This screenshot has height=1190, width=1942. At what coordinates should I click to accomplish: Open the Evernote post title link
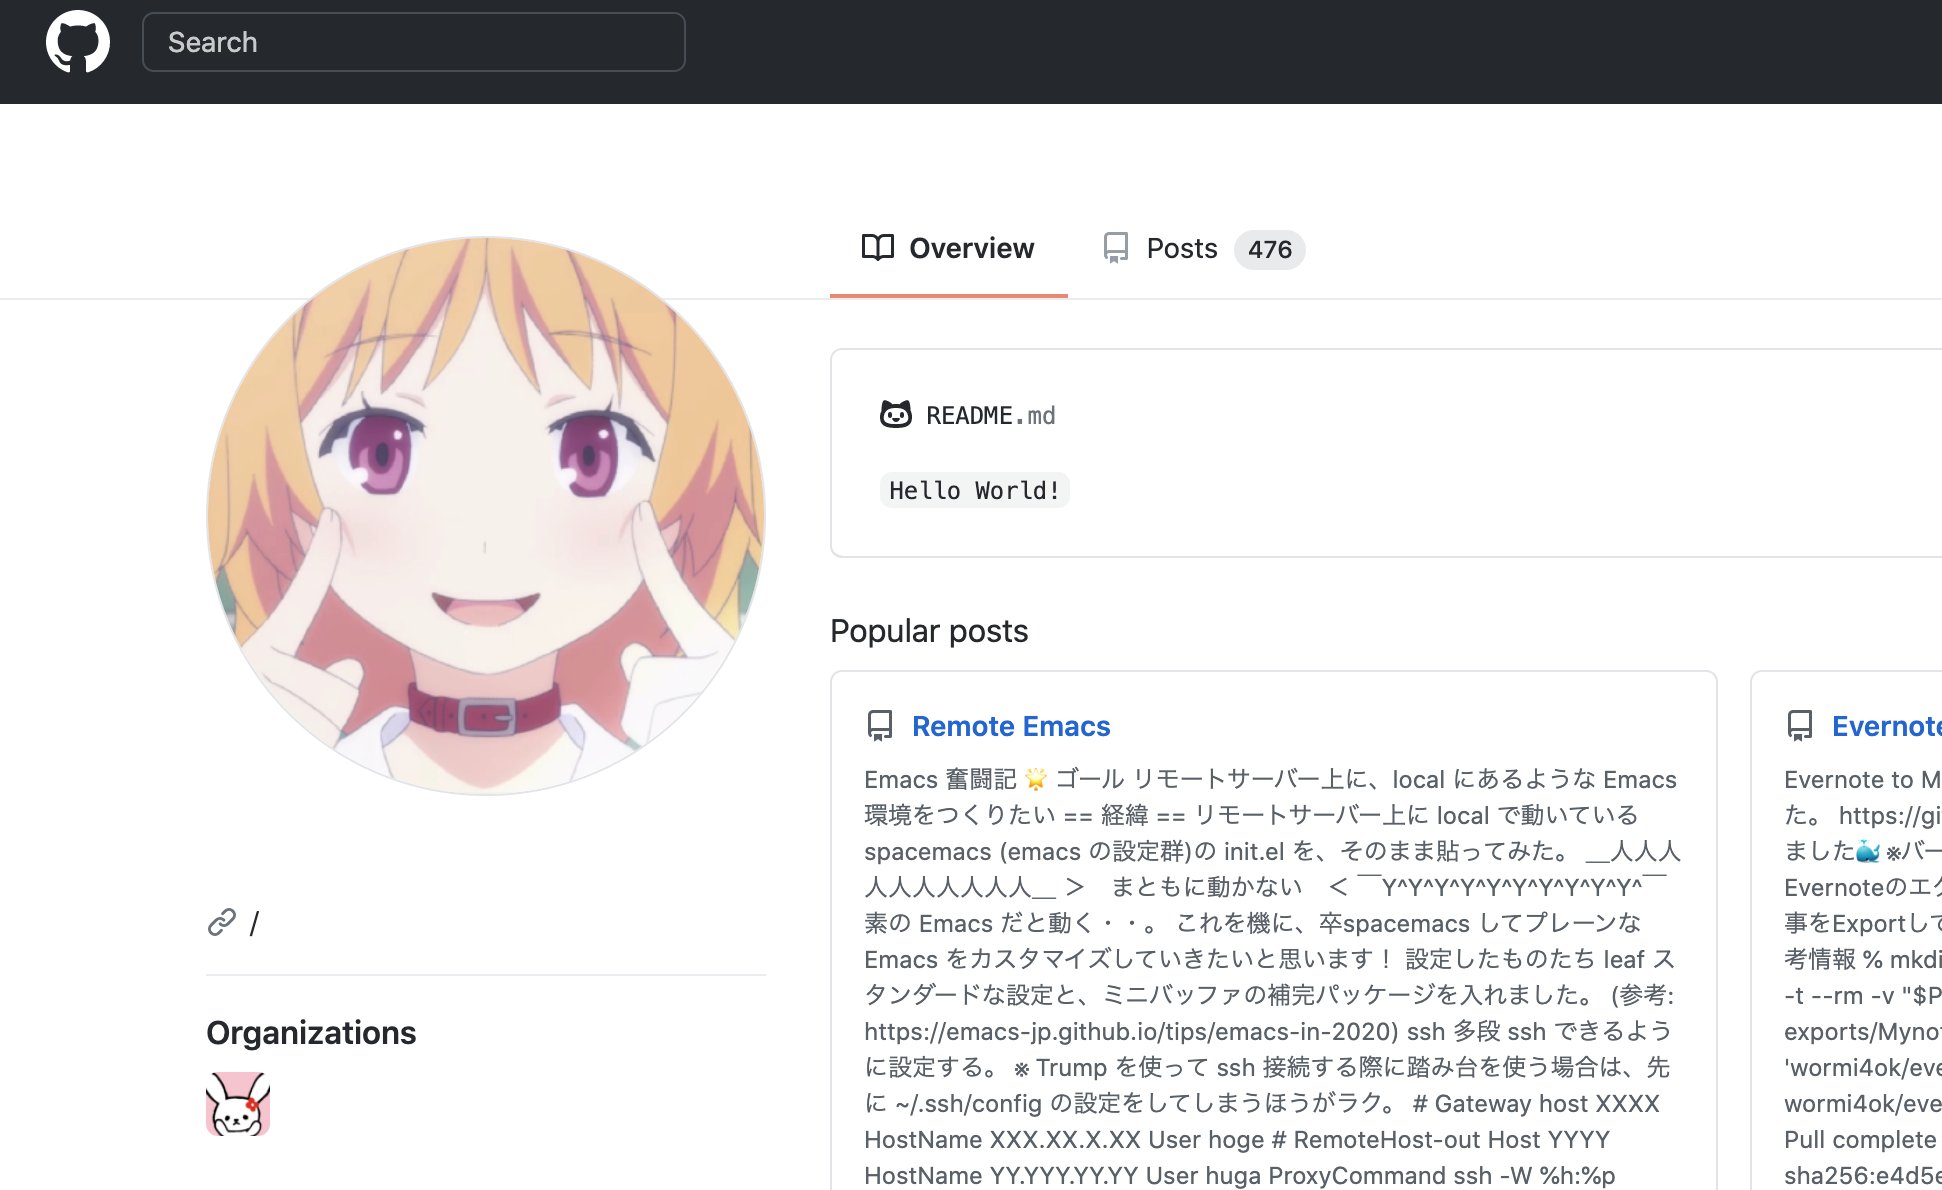click(1885, 726)
